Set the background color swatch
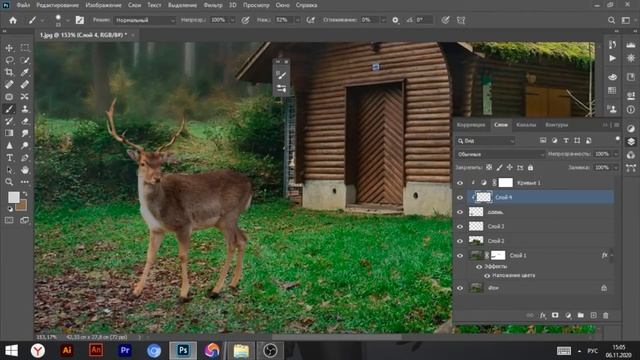The height and width of the screenshot is (360, 640). (x=22, y=205)
